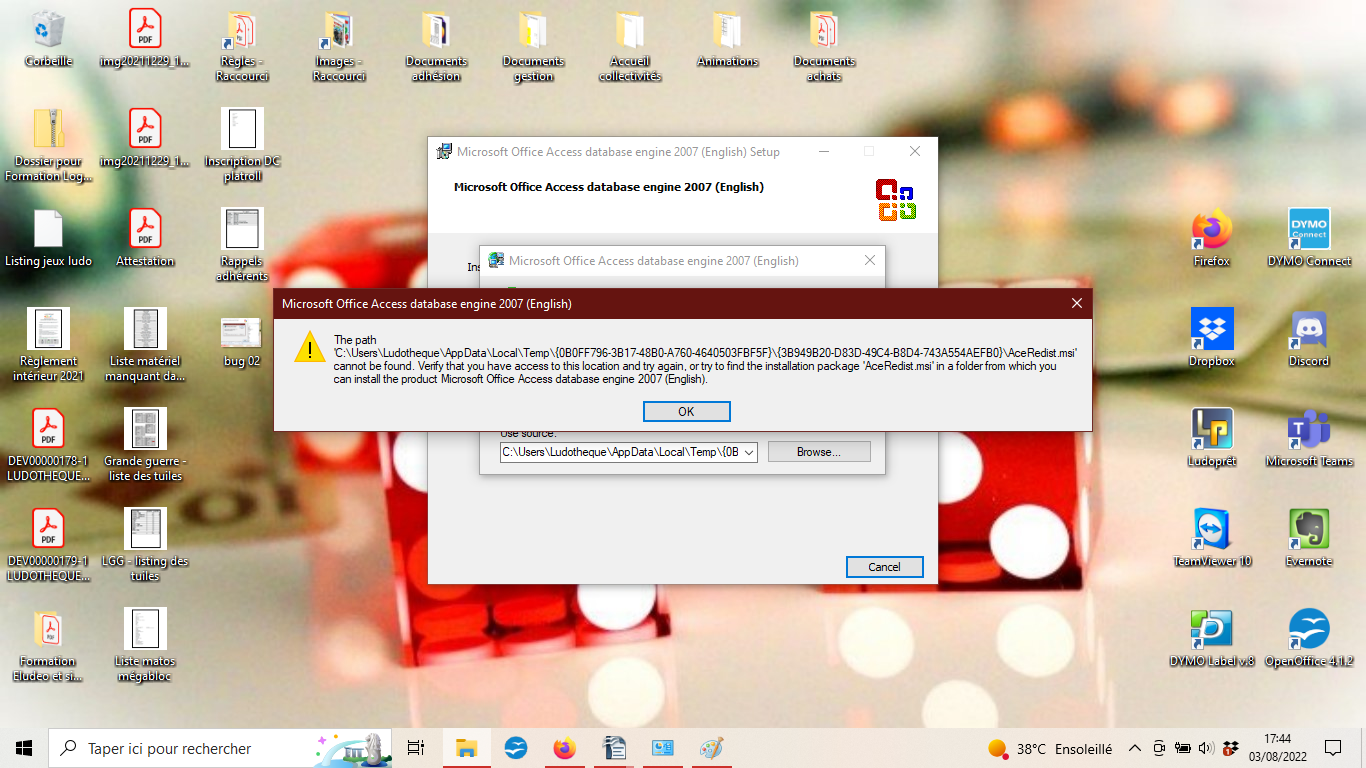Launch the DYMO Connect shortcut
Viewport: 1366px width, 768px height.
coord(1309,238)
